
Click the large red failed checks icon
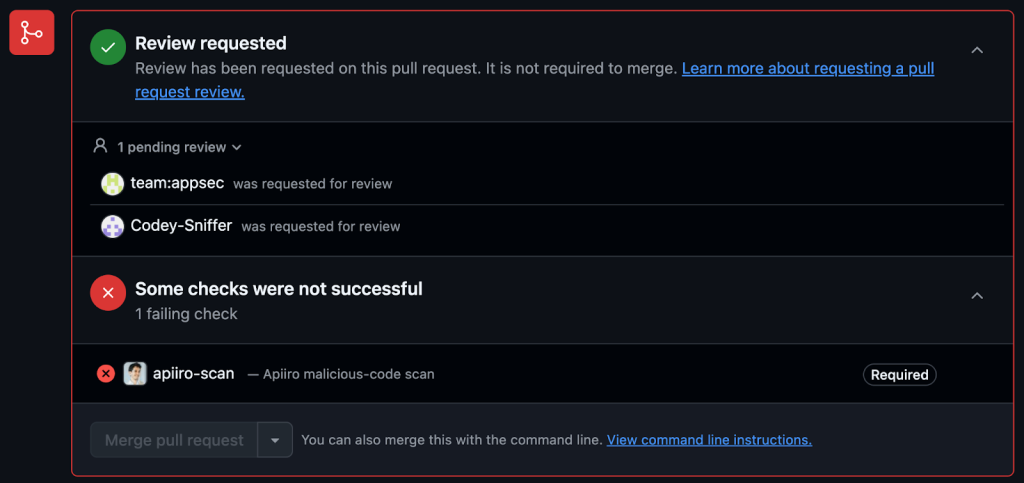[108, 293]
